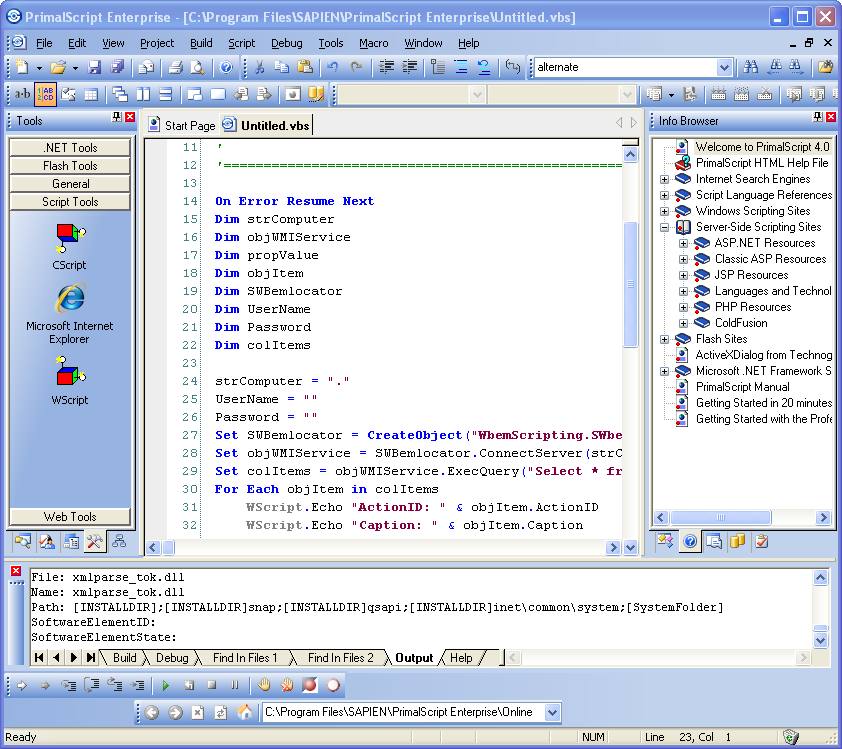Click 'On Error Resume Next' code line

pos(294,201)
